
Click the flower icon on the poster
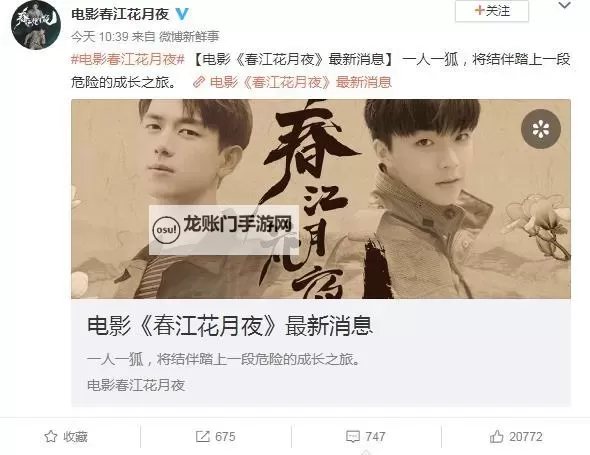coord(541,129)
